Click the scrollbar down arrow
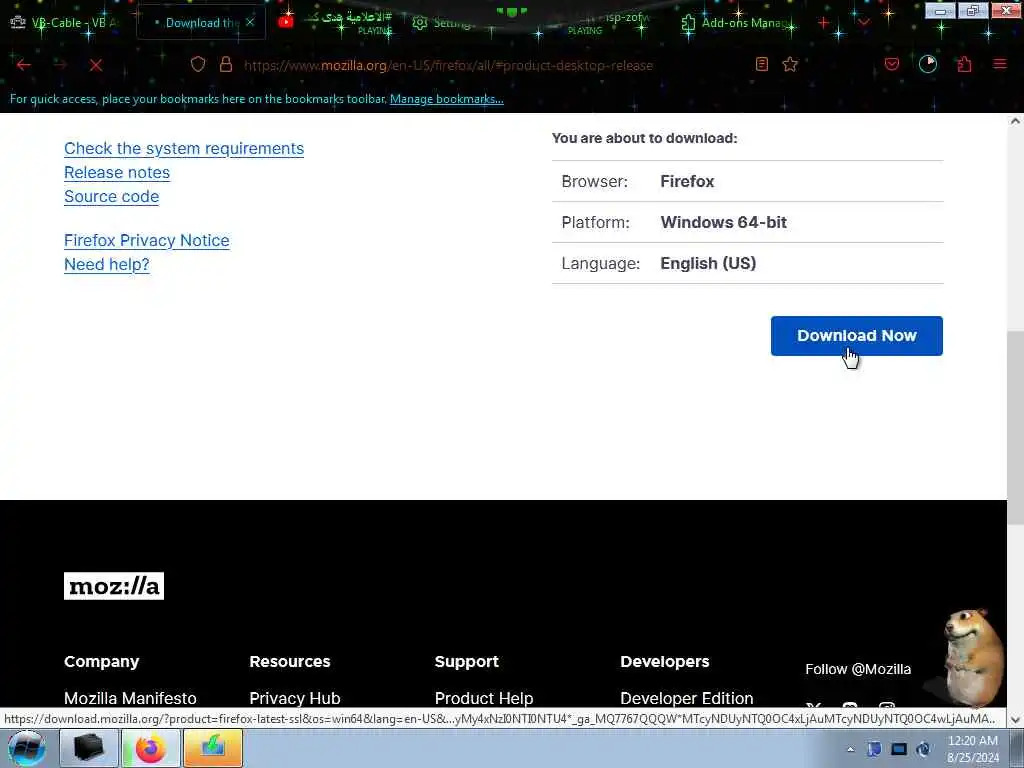The image size is (1024, 768). pyautogui.click(x=1015, y=720)
